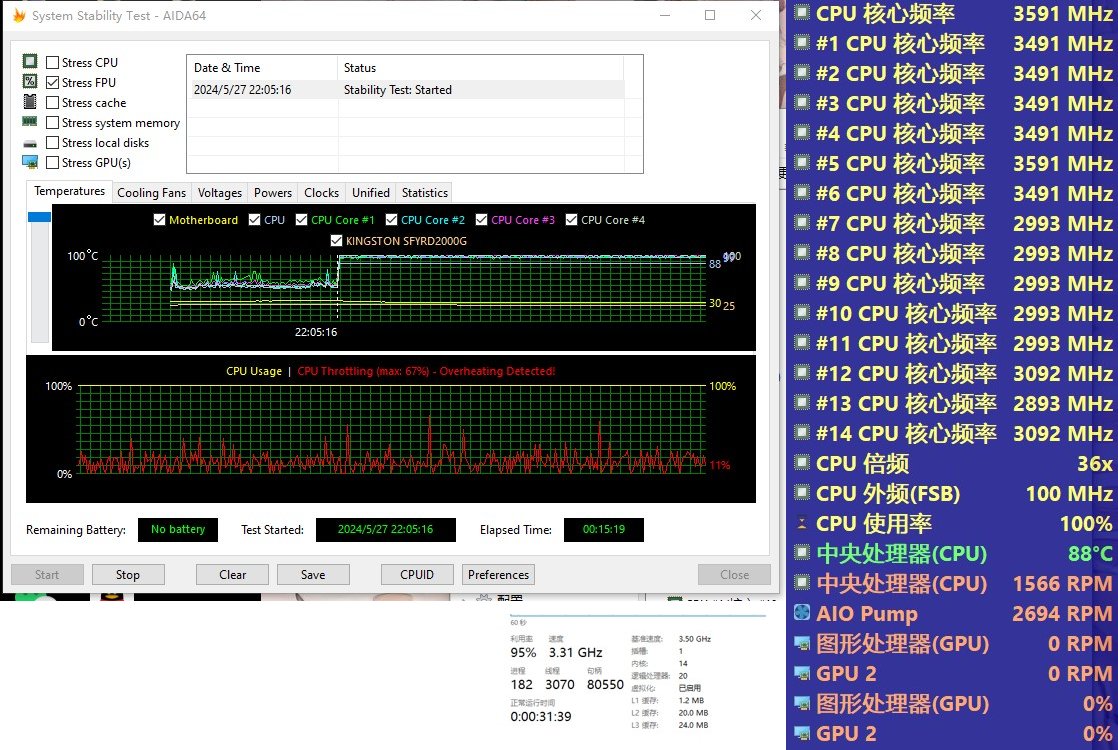Toggle the CPU Core #4 graph checkbox
Image resolution: width=1118 pixels, height=750 pixels.
[x=571, y=220]
